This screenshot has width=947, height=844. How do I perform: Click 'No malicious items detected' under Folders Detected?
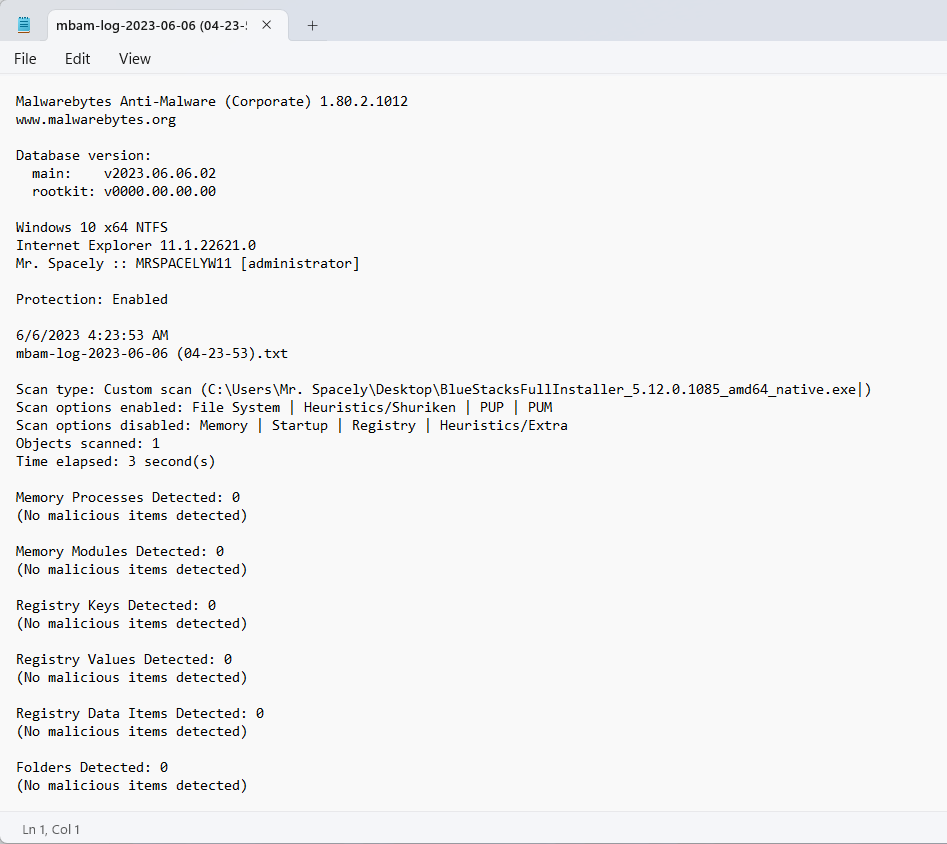tap(132, 785)
